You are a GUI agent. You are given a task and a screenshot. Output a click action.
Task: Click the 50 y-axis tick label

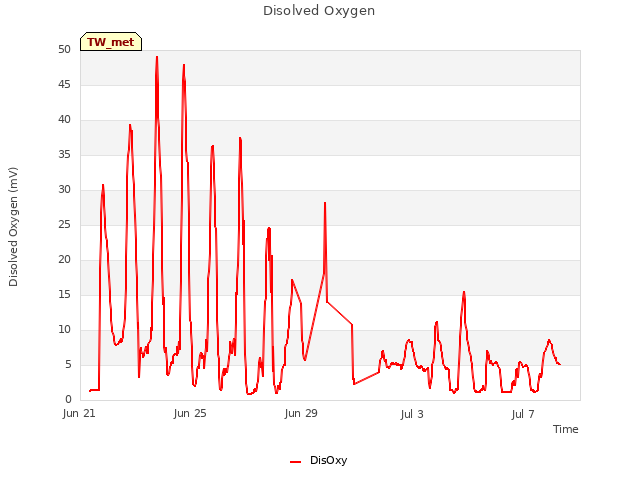64,49
